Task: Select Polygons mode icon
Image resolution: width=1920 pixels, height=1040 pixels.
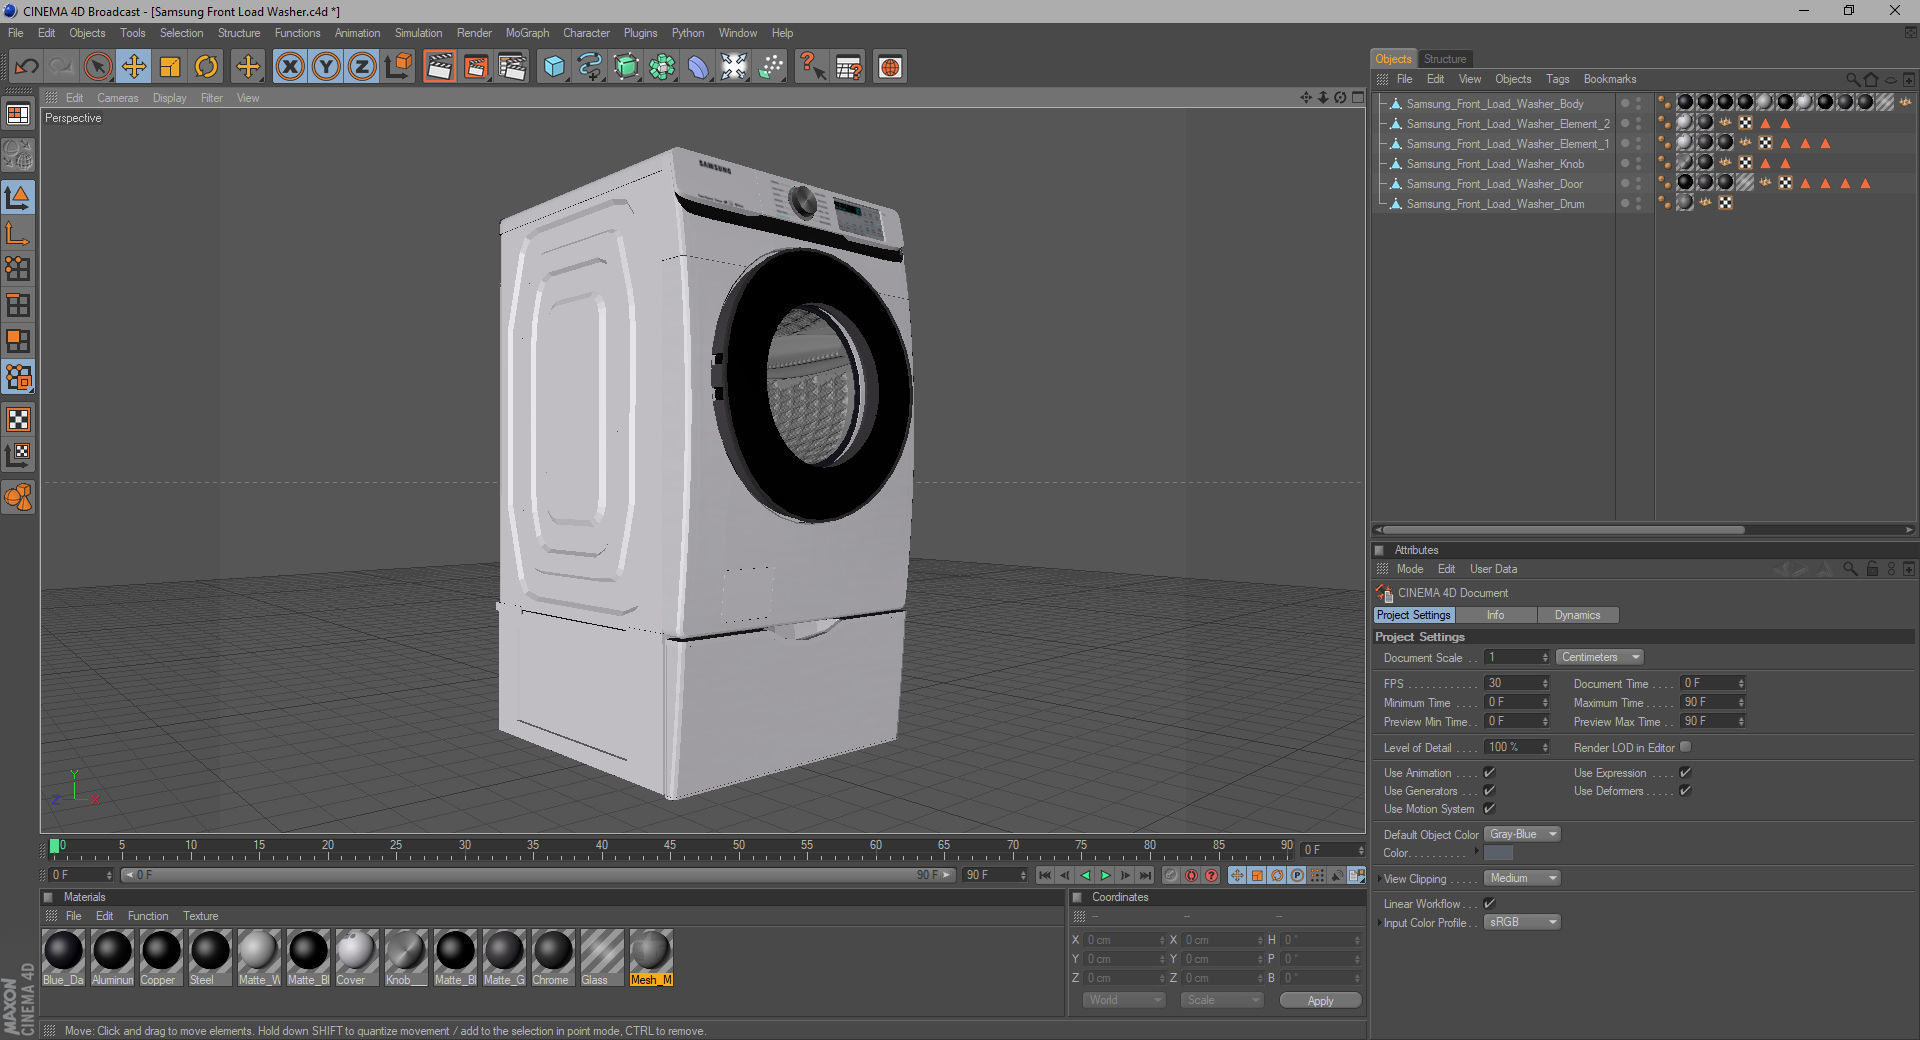Action: [18, 341]
